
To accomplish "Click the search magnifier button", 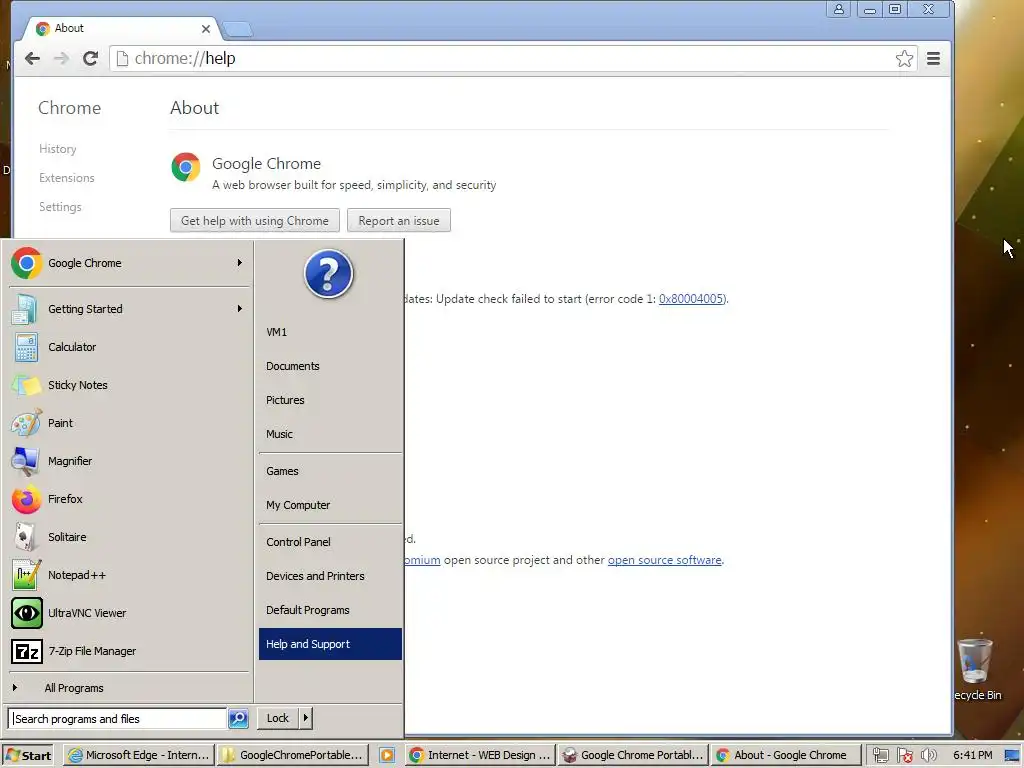I will (238, 718).
